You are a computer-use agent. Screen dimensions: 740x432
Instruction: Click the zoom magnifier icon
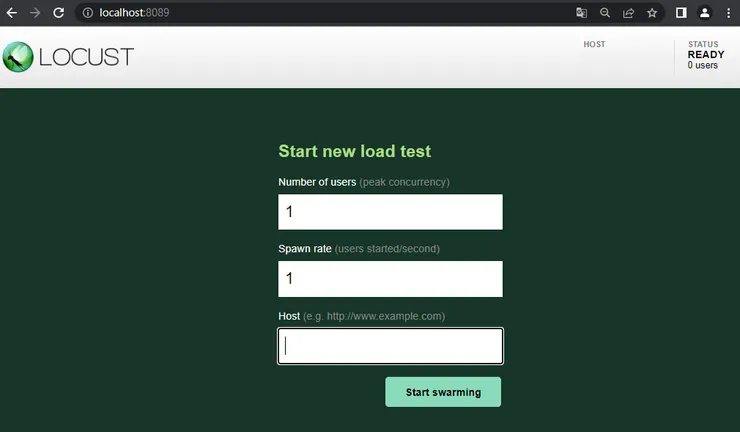click(605, 13)
